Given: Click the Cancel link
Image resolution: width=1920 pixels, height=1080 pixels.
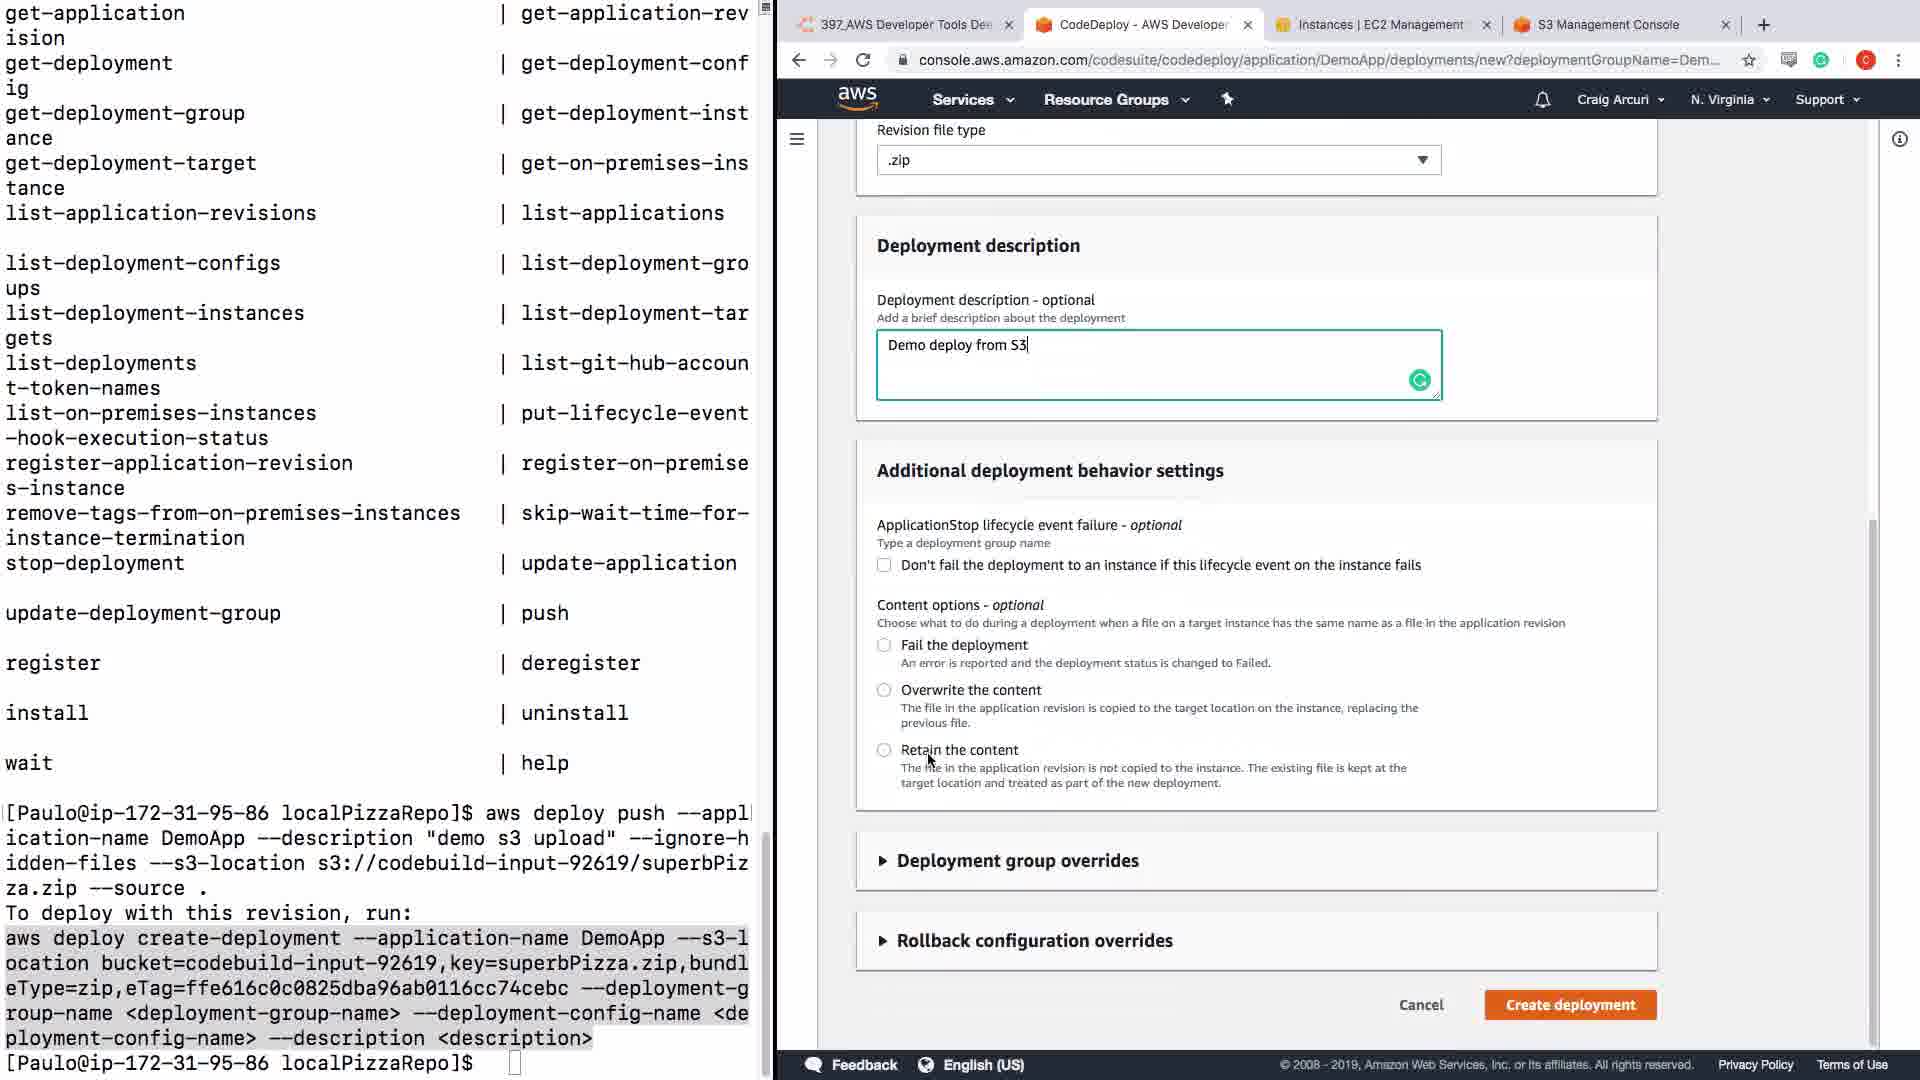Looking at the screenshot, I should (x=1420, y=1005).
